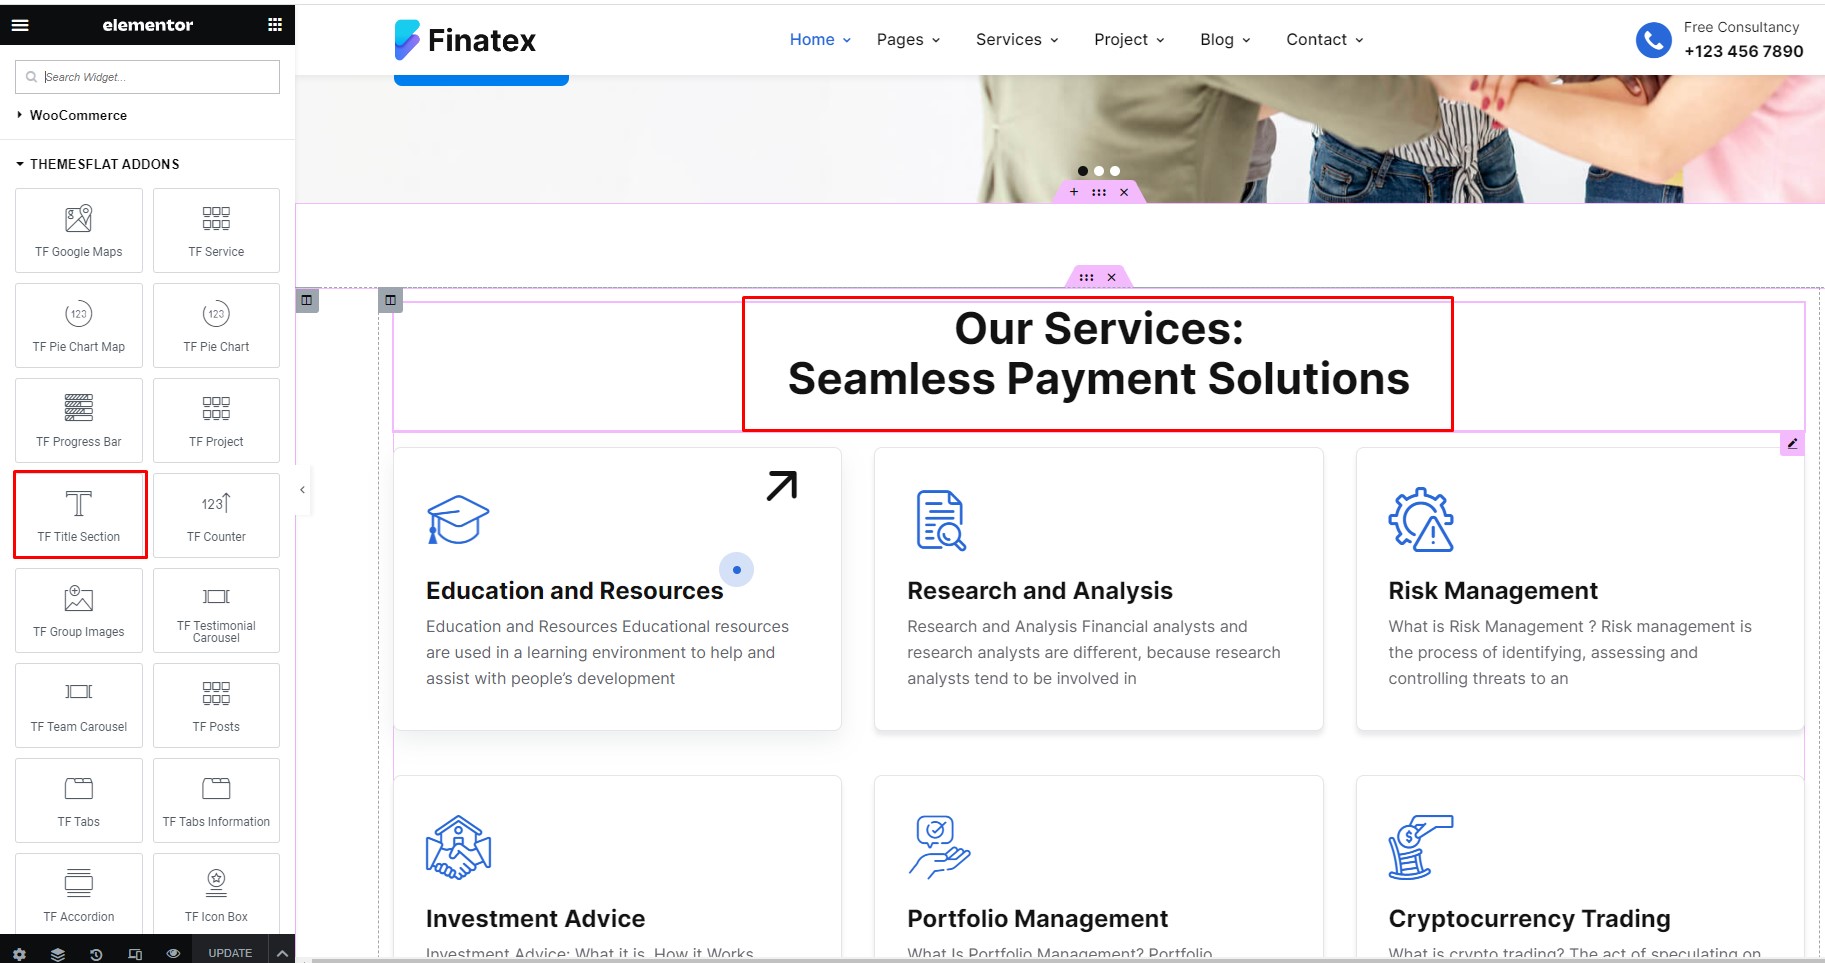Viewport: 1825px width, 963px height.
Task: Click the gear warning risk icon
Action: [x=1421, y=520]
